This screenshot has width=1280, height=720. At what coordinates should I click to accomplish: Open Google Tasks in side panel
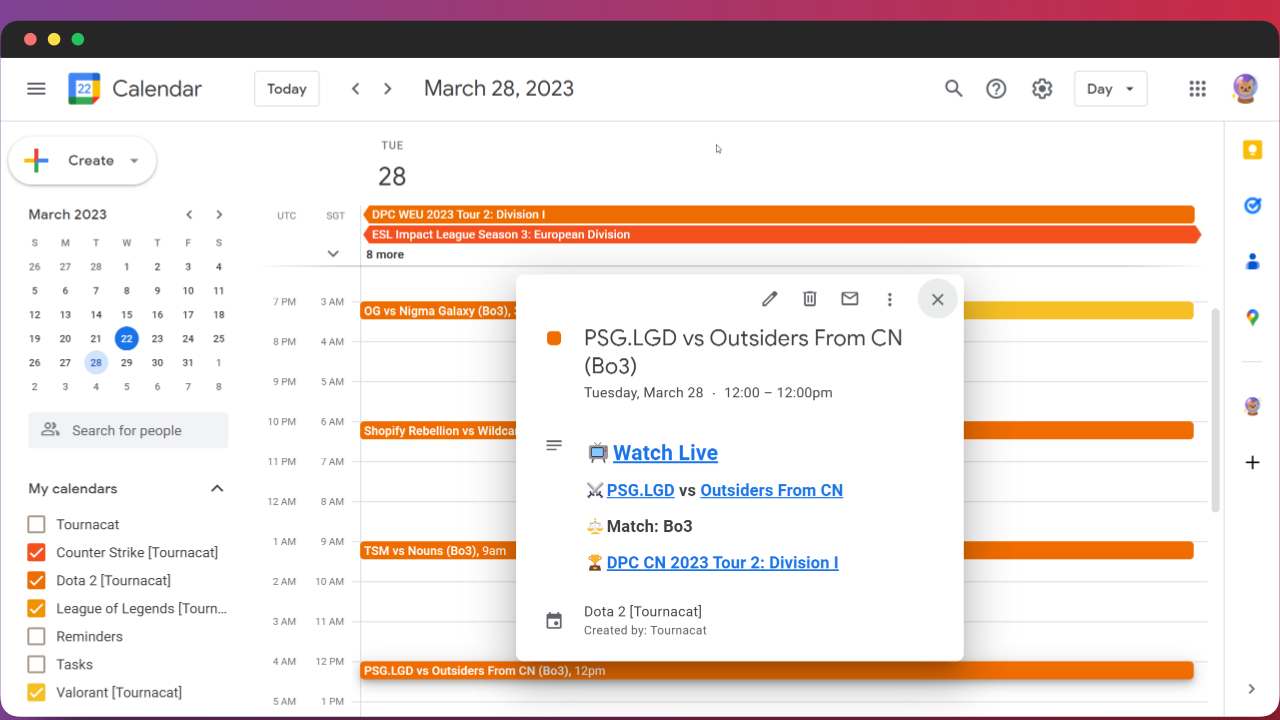1252,205
